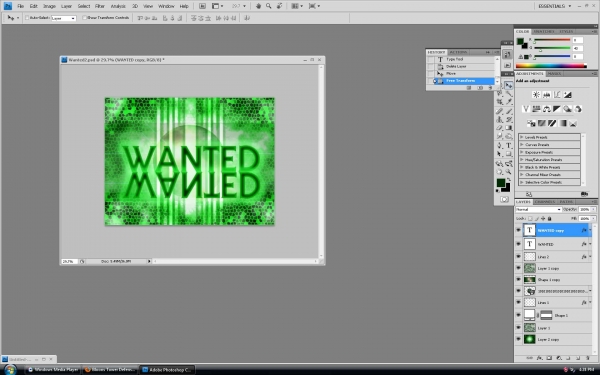This screenshot has height=375, width=600.
Task: Select the Type Tool history state
Action: [x=461, y=59]
